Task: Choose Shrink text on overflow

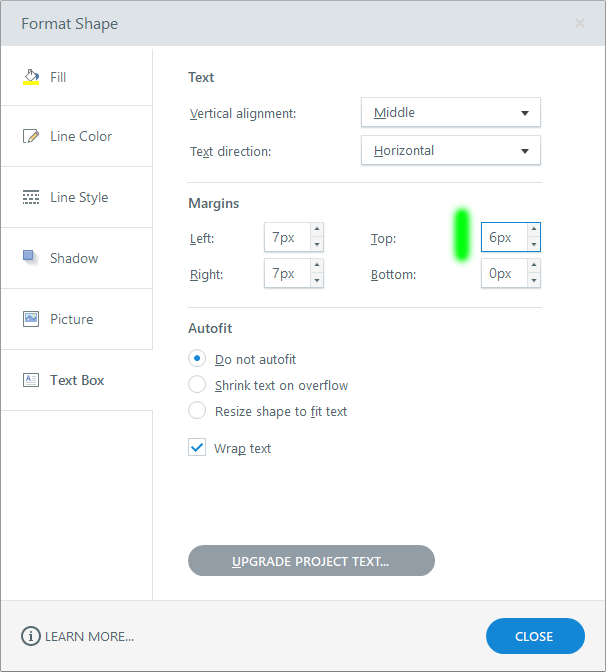Action: point(197,385)
